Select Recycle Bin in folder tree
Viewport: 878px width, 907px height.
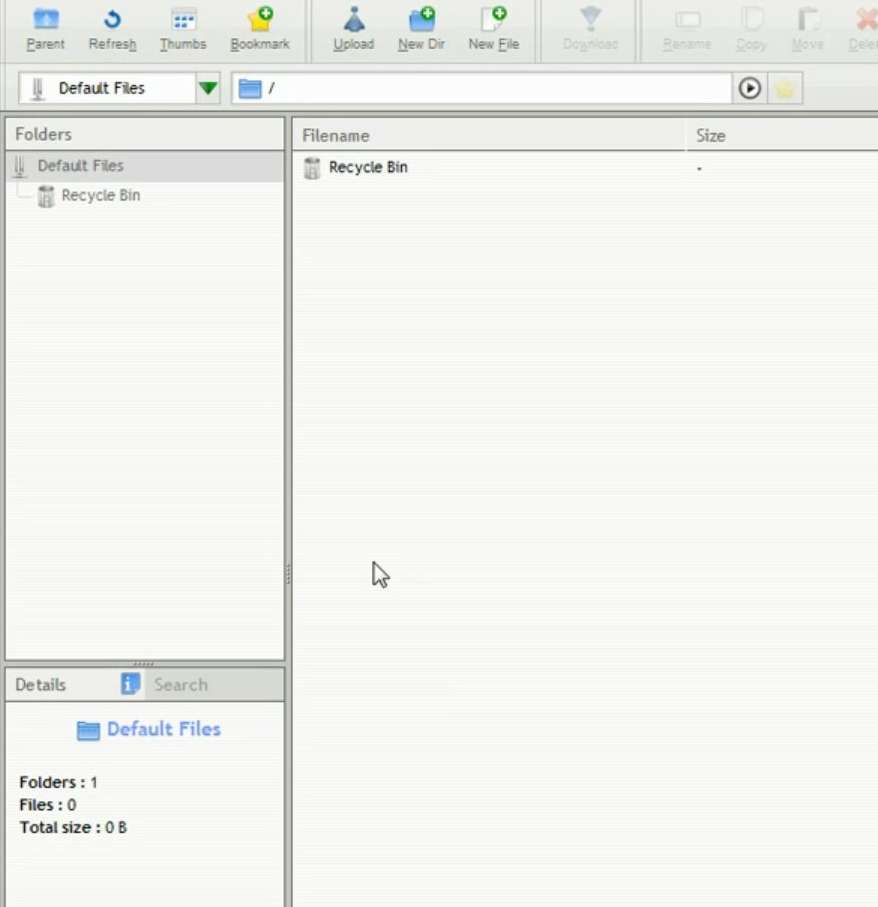[x=101, y=196]
